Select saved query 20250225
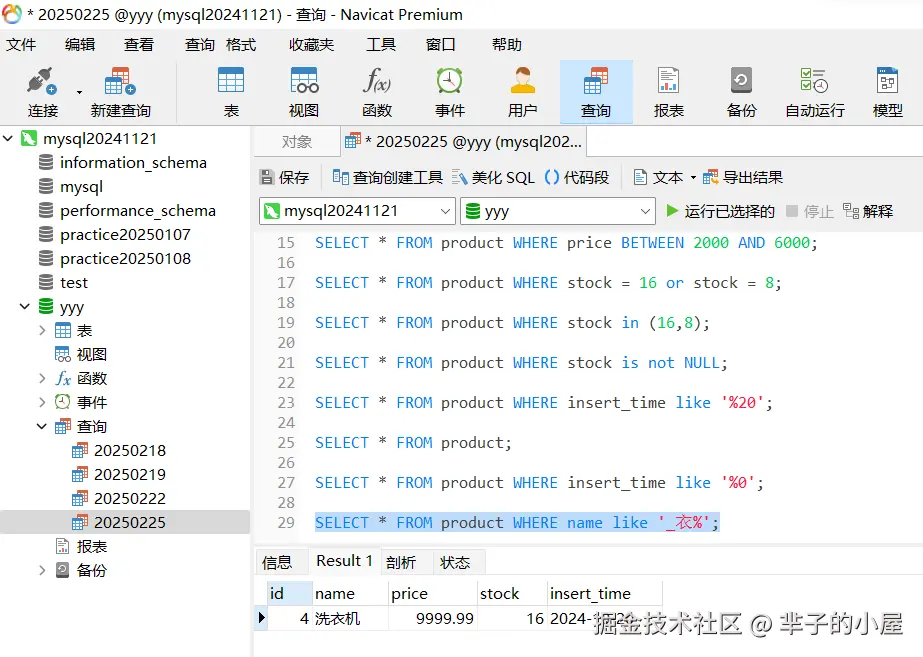Image resolution: width=923 pixels, height=657 pixels. tap(125, 522)
